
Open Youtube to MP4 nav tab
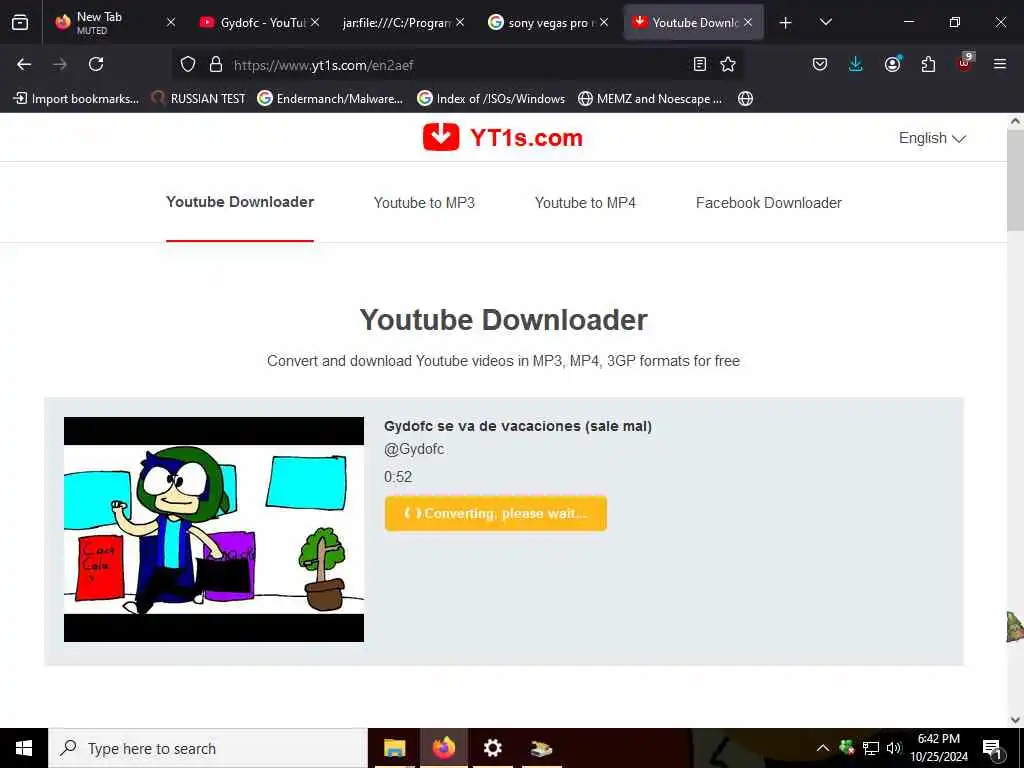point(585,203)
